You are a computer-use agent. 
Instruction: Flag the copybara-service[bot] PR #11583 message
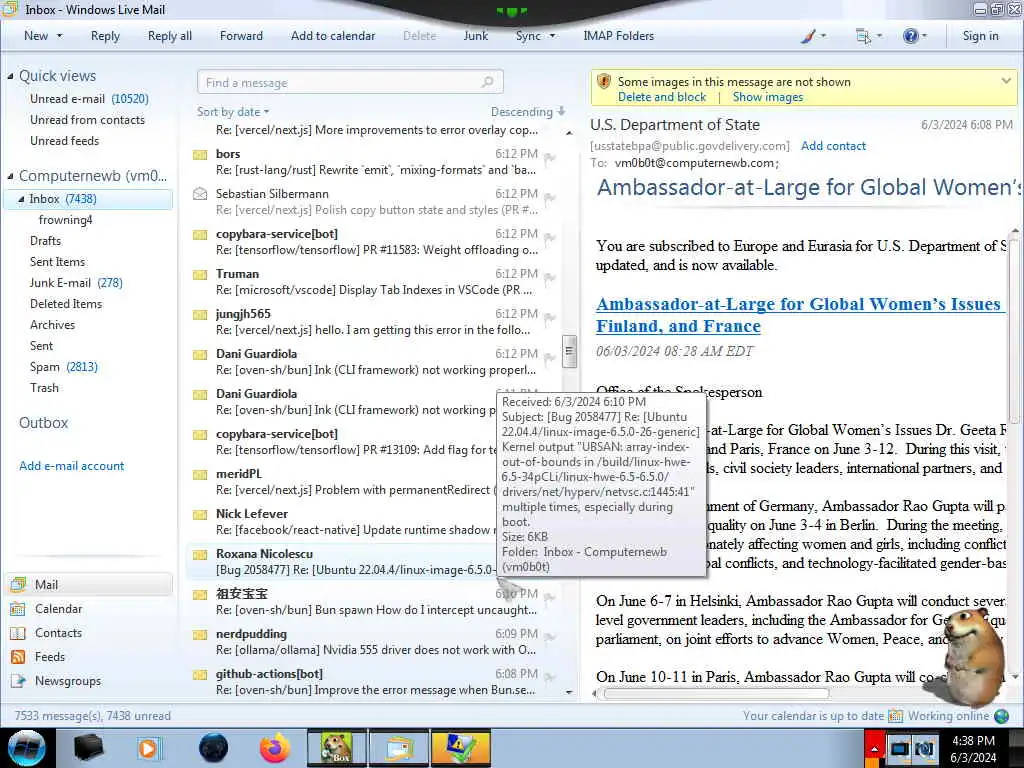[x=551, y=237]
